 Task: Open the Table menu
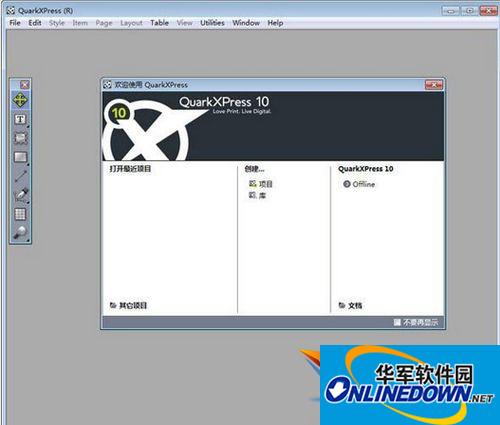[x=159, y=23]
